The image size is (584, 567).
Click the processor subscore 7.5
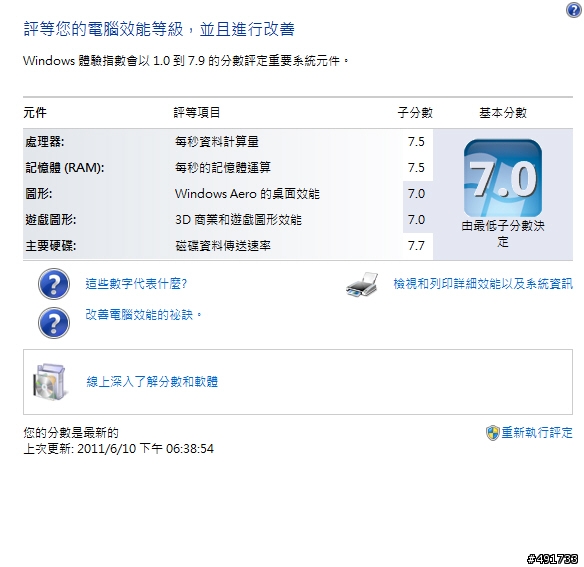coord(416,142)
